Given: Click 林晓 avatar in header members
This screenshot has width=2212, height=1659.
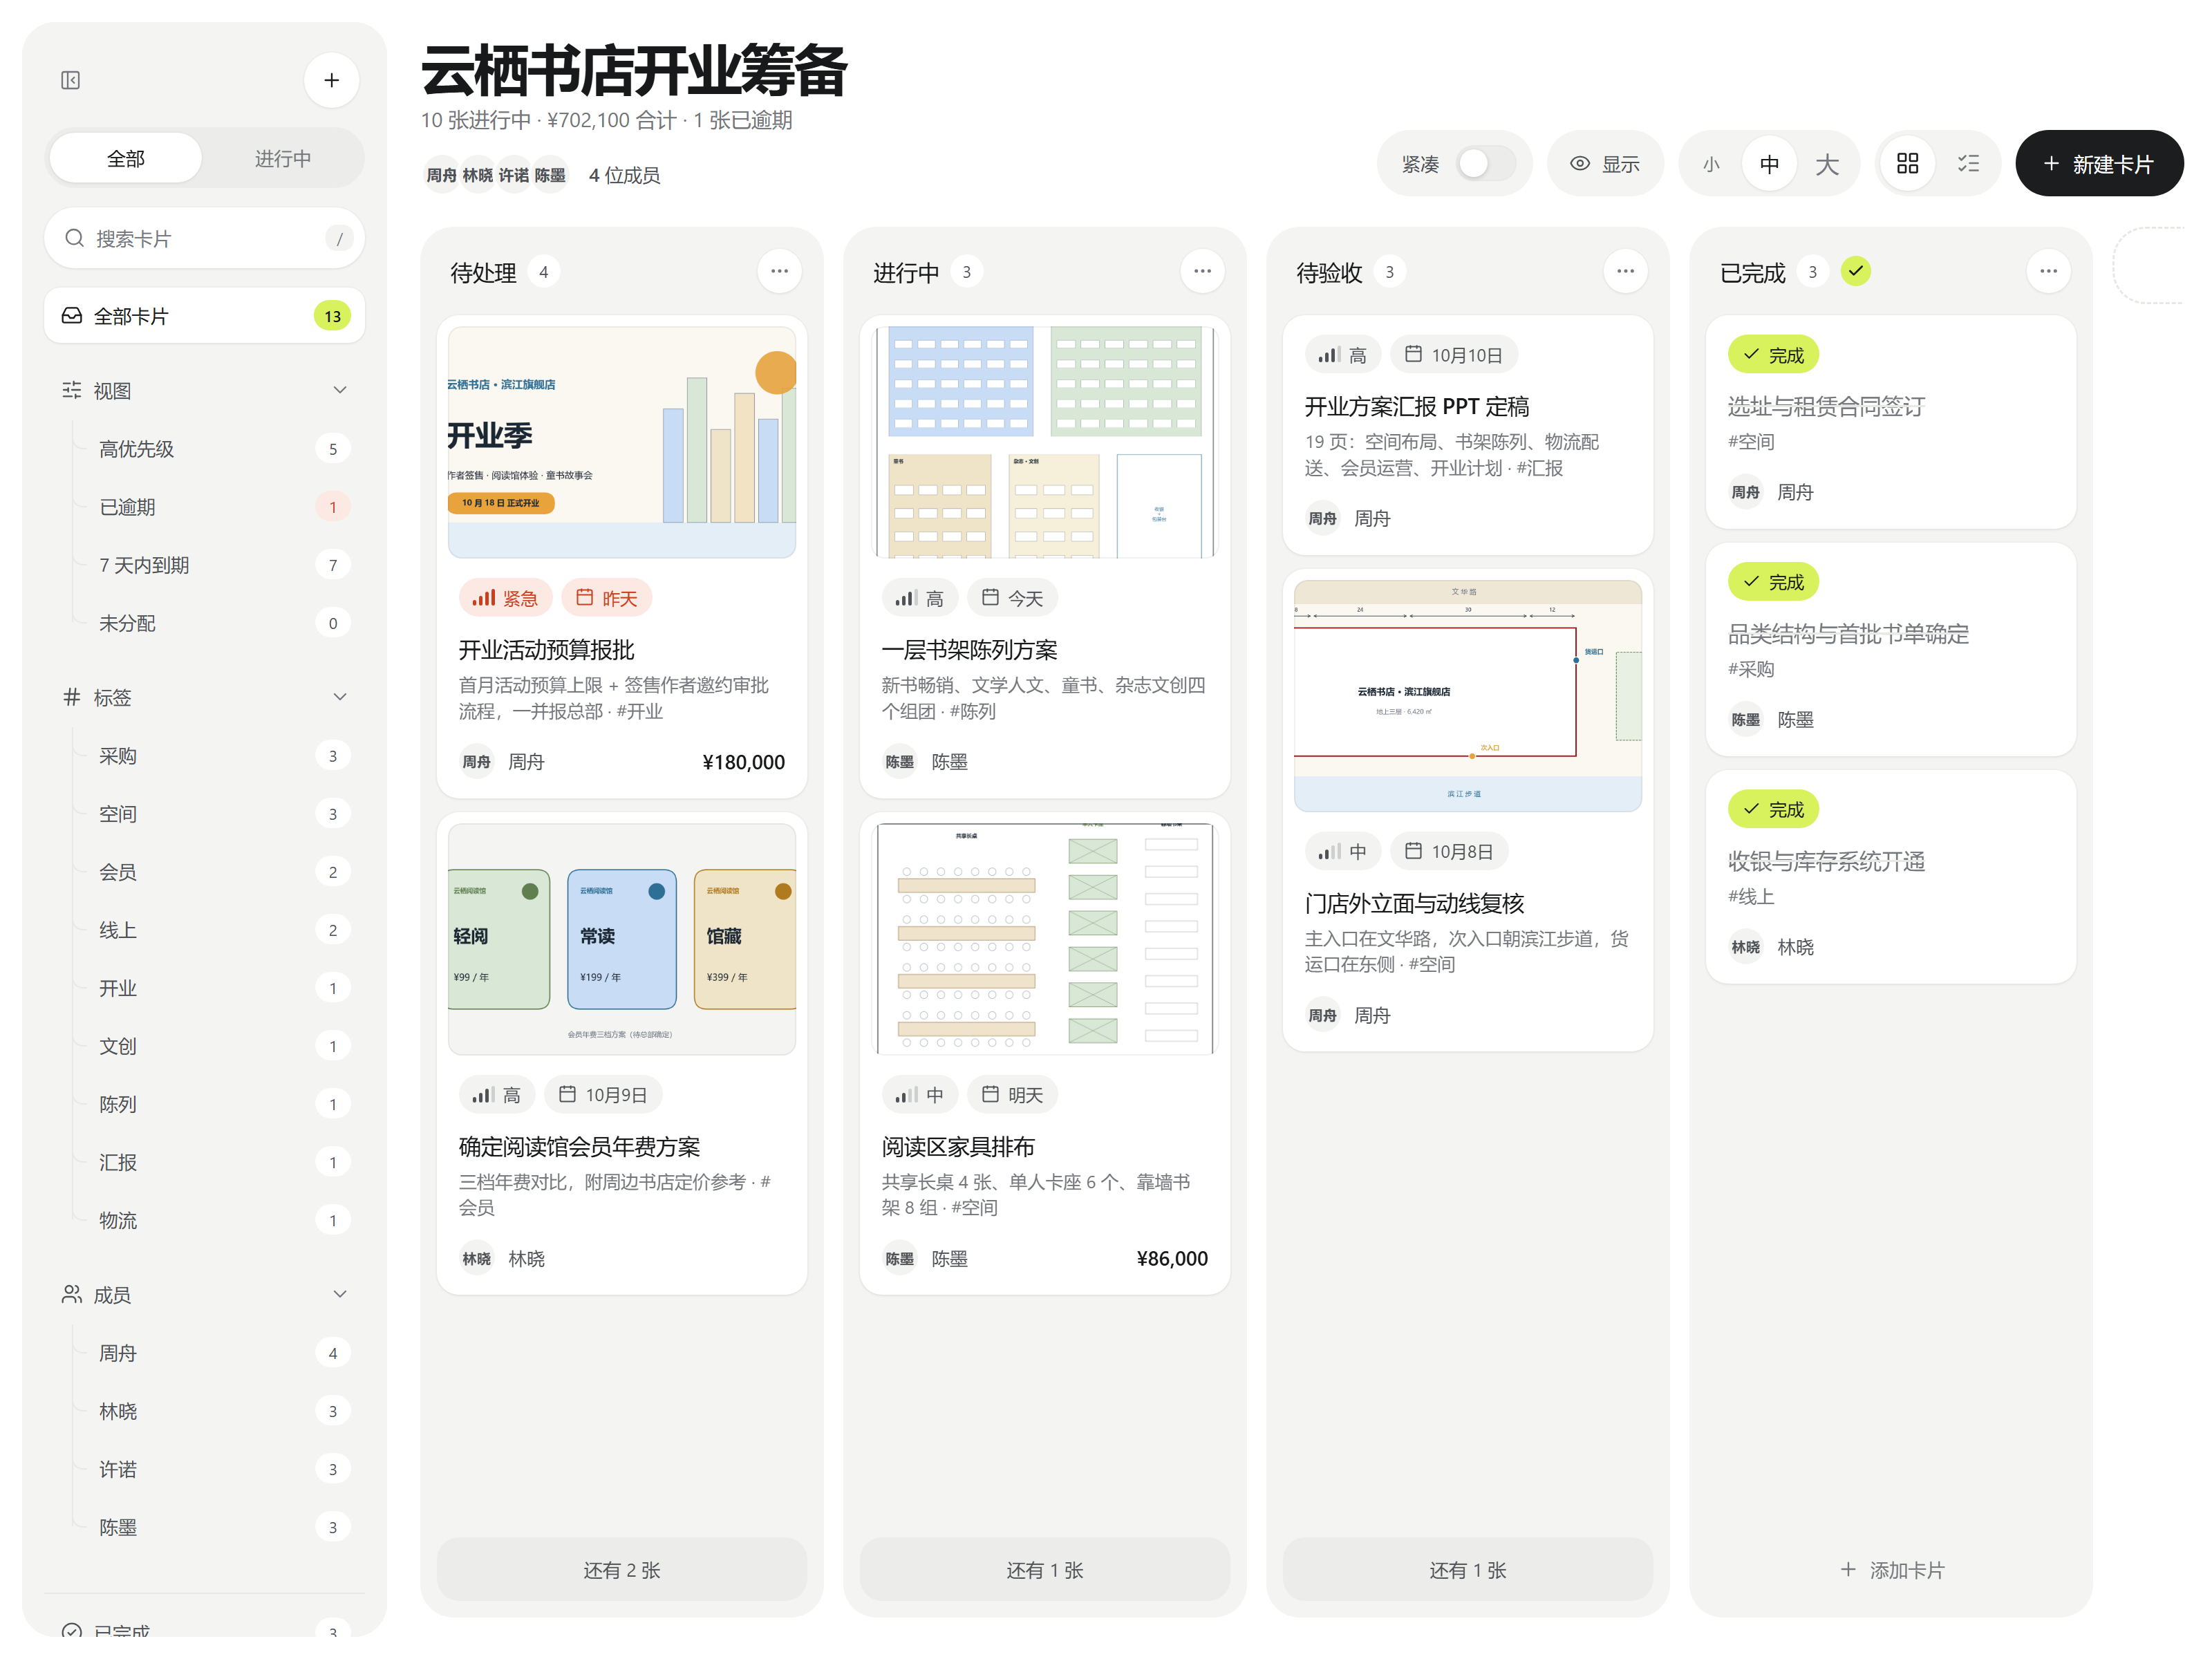Looking at the screenshot, I should click(x=478, y=175).
